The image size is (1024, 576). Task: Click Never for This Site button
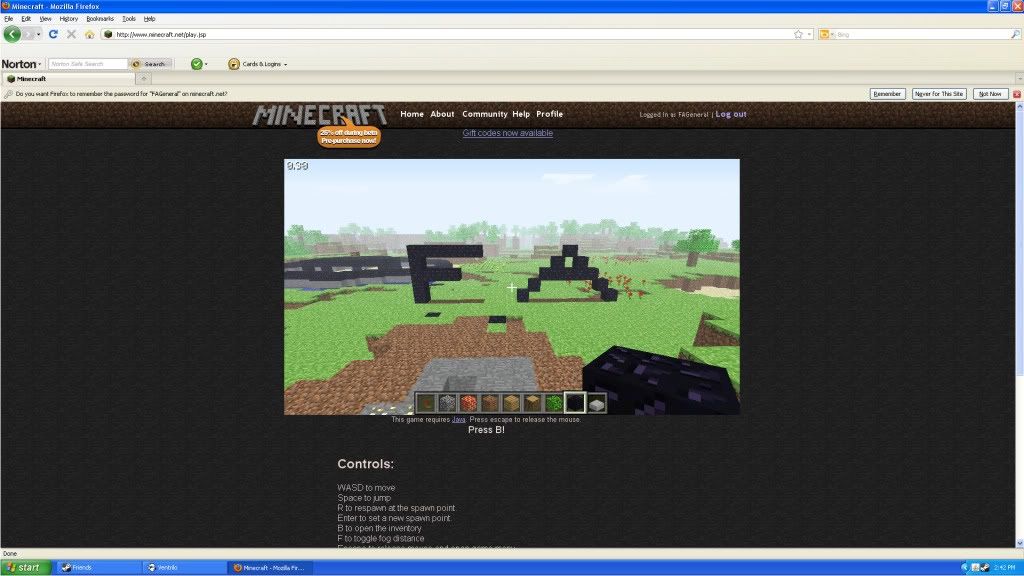(x=938, y=94)
